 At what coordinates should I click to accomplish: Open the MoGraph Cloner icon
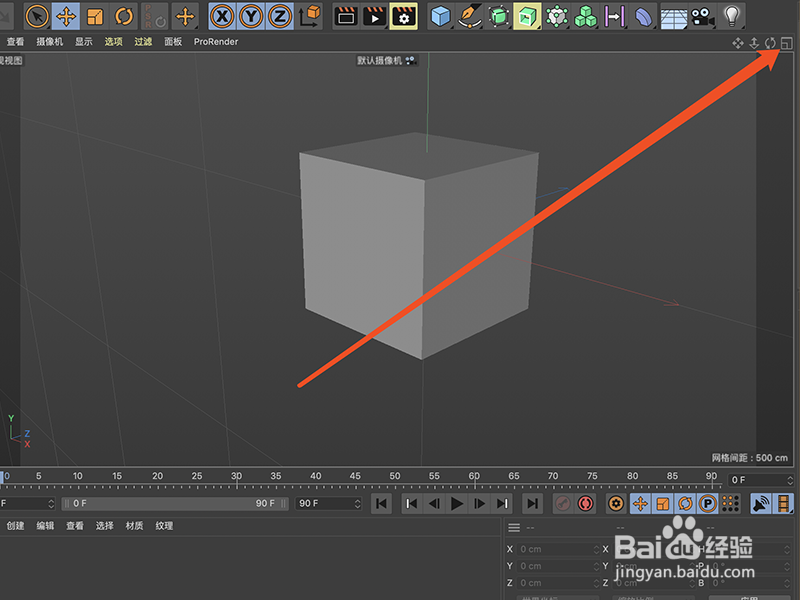tap(586, 16)
